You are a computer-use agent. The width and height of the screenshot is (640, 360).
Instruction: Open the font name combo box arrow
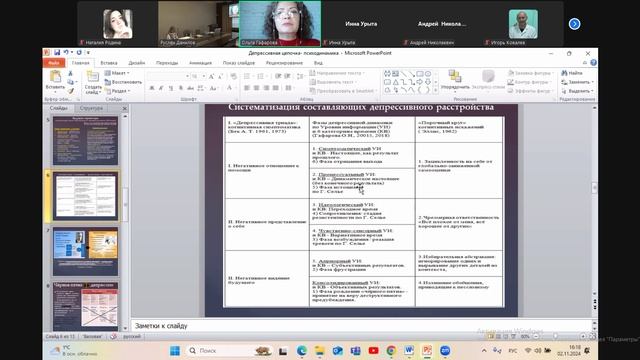pos(187,76)
